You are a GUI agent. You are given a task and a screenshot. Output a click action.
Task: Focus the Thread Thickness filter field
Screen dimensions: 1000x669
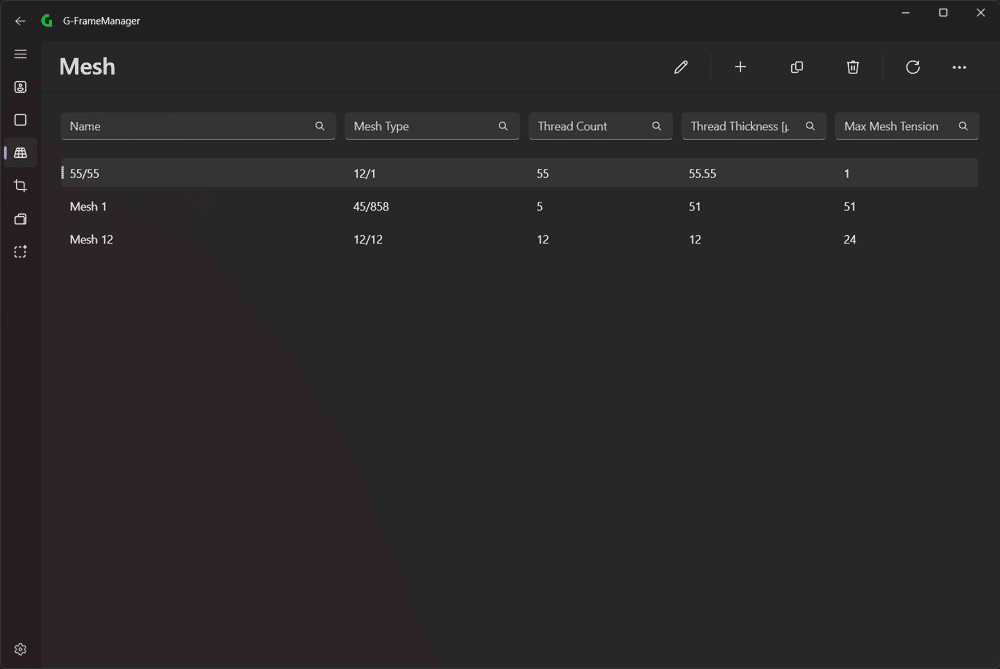pyautogui.click(x=754, y=126)
